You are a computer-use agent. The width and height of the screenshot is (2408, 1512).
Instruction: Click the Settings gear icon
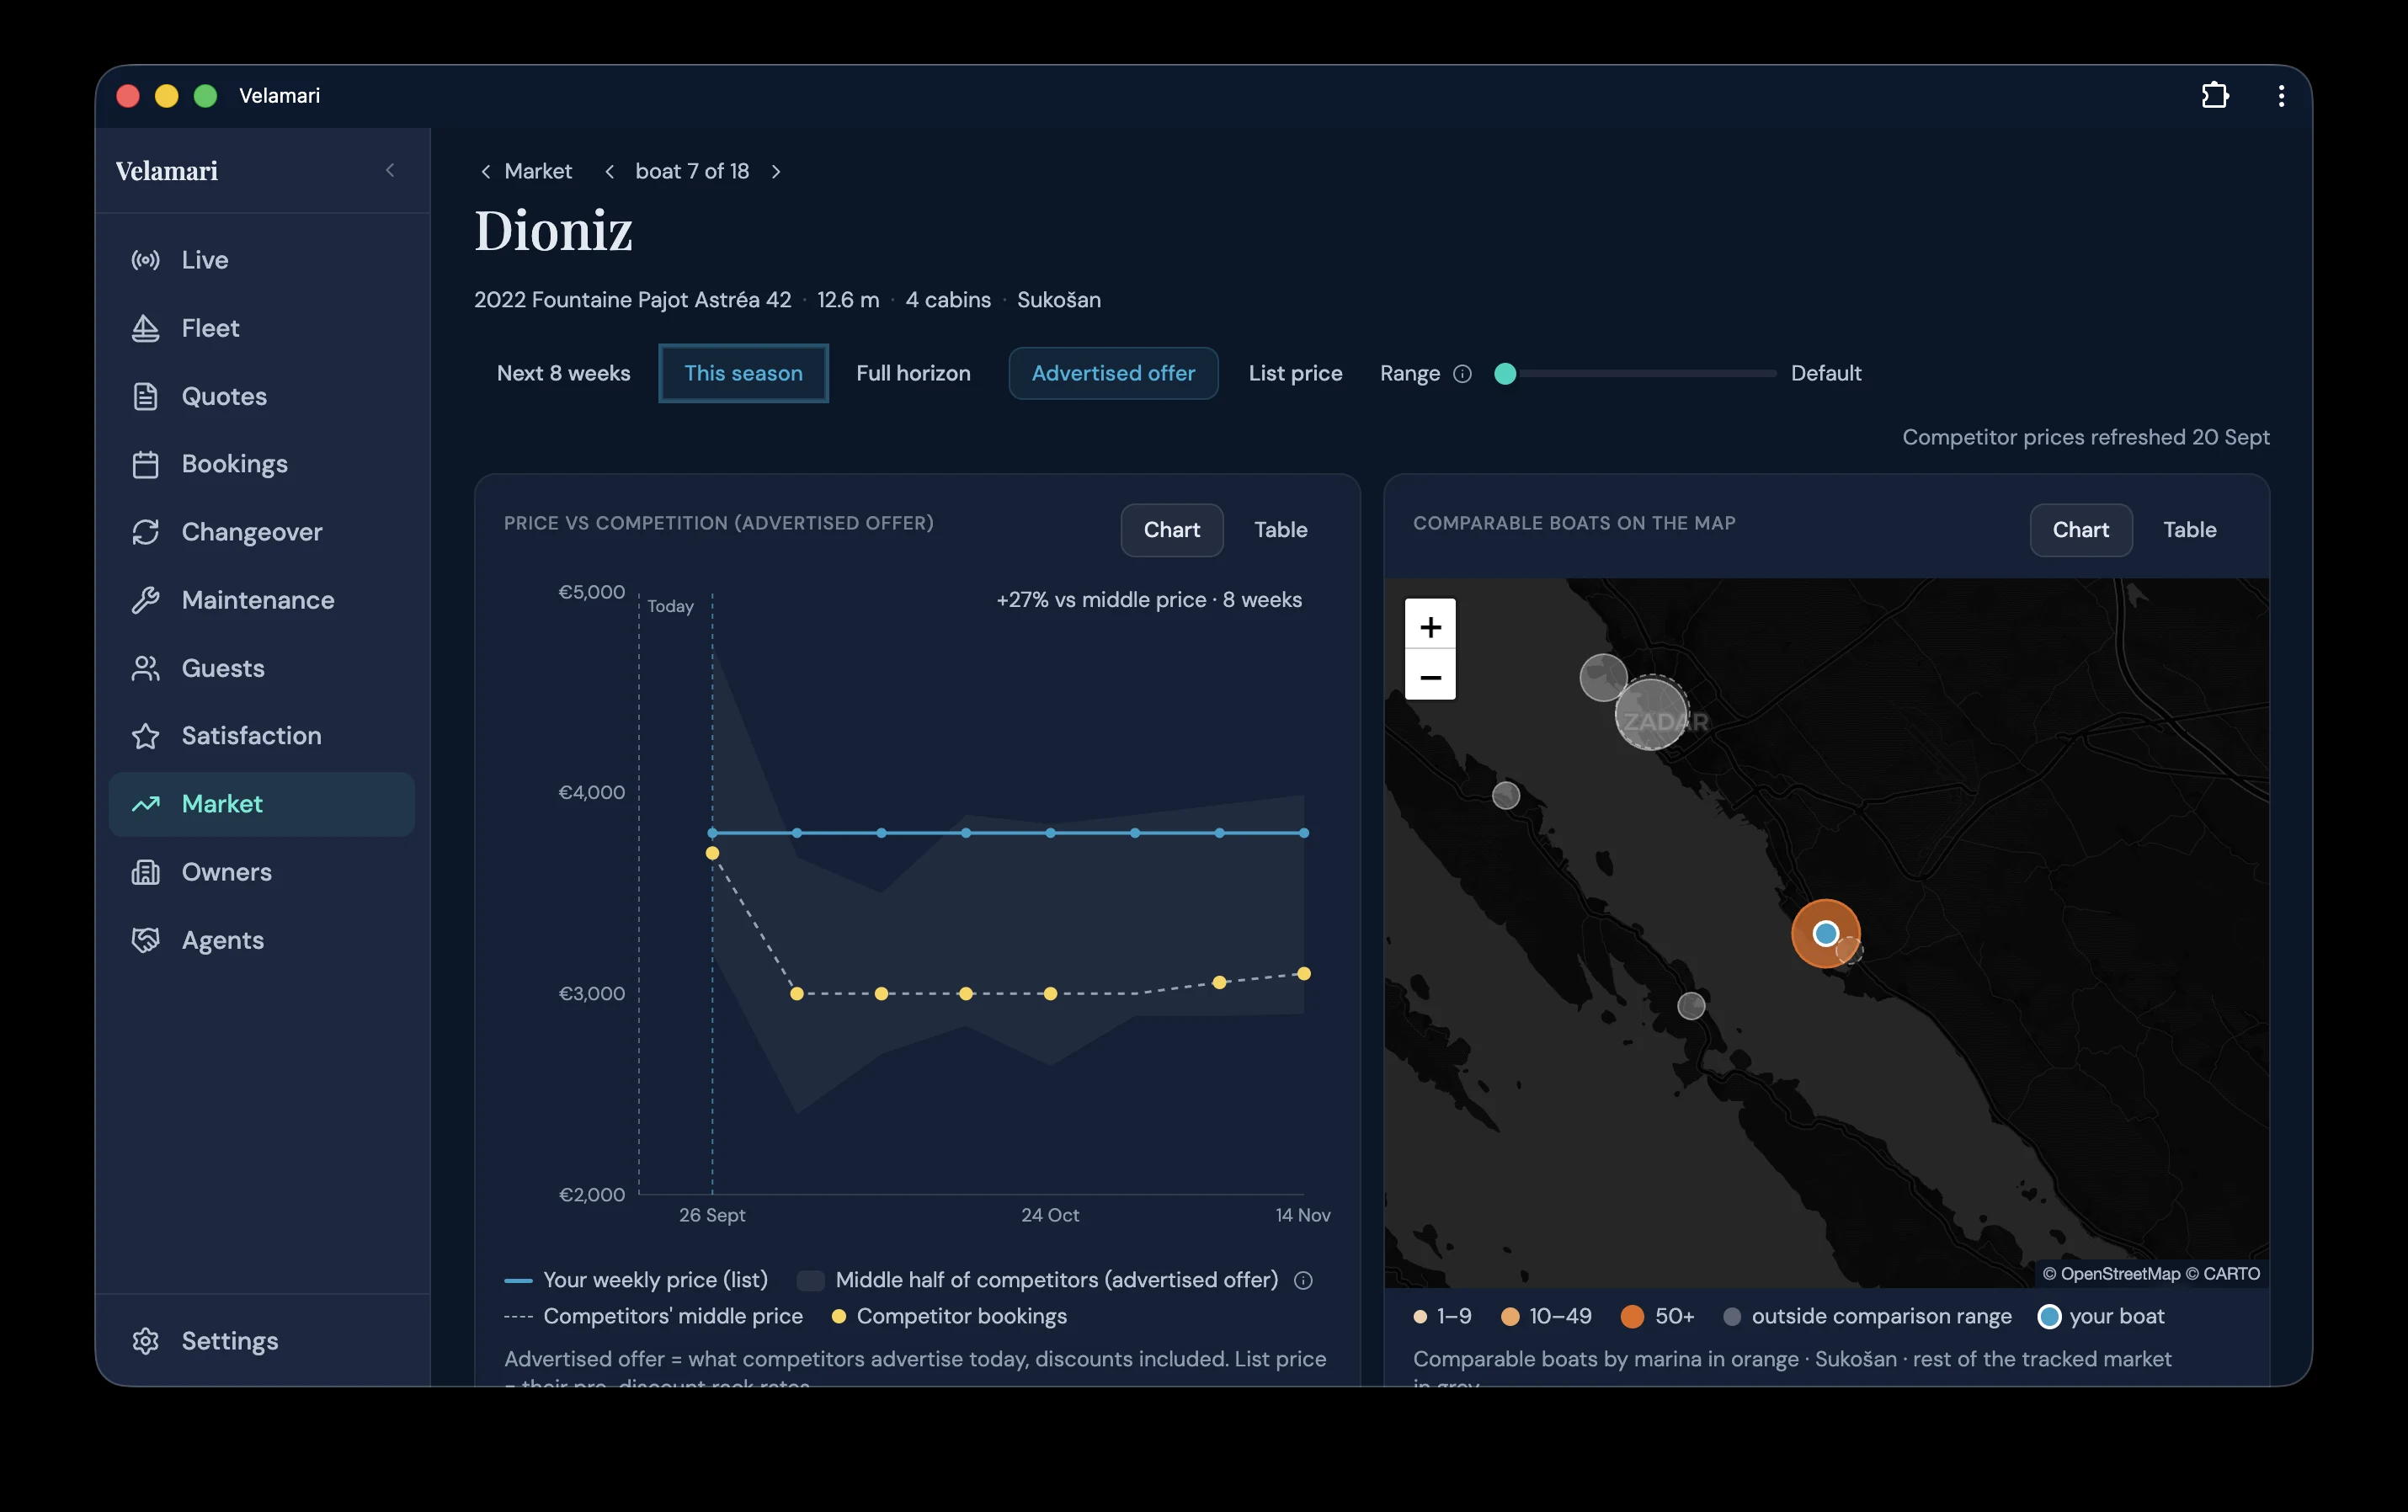[x=146, y=1341]
